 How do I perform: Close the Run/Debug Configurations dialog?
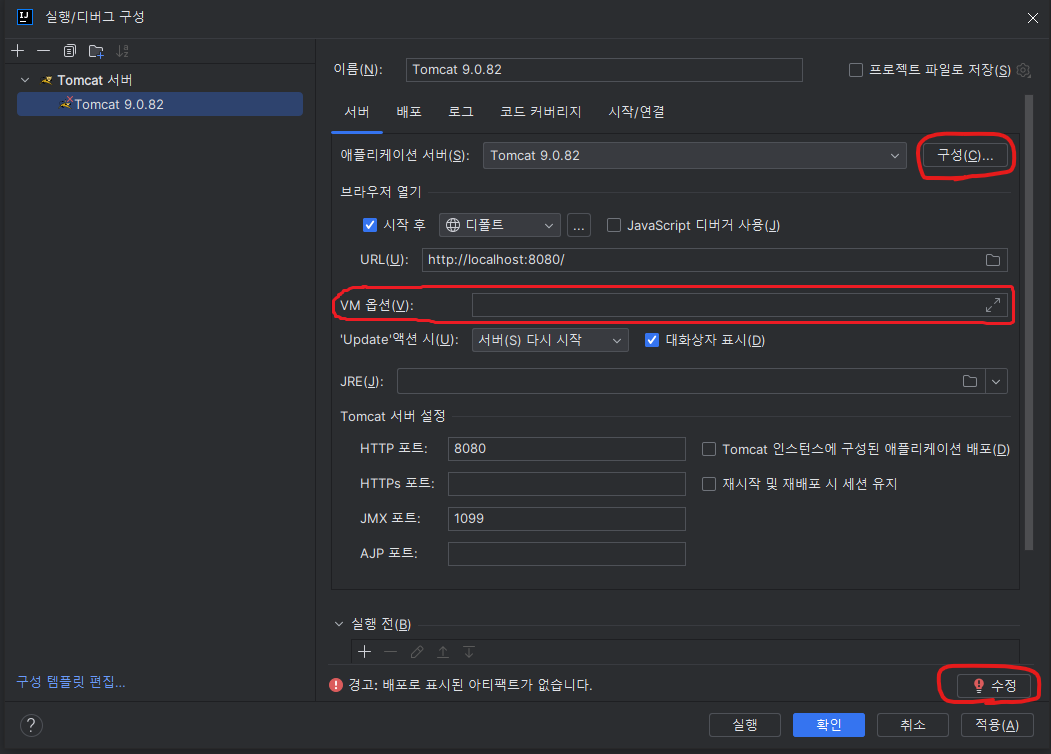(x=1032, y=18)
